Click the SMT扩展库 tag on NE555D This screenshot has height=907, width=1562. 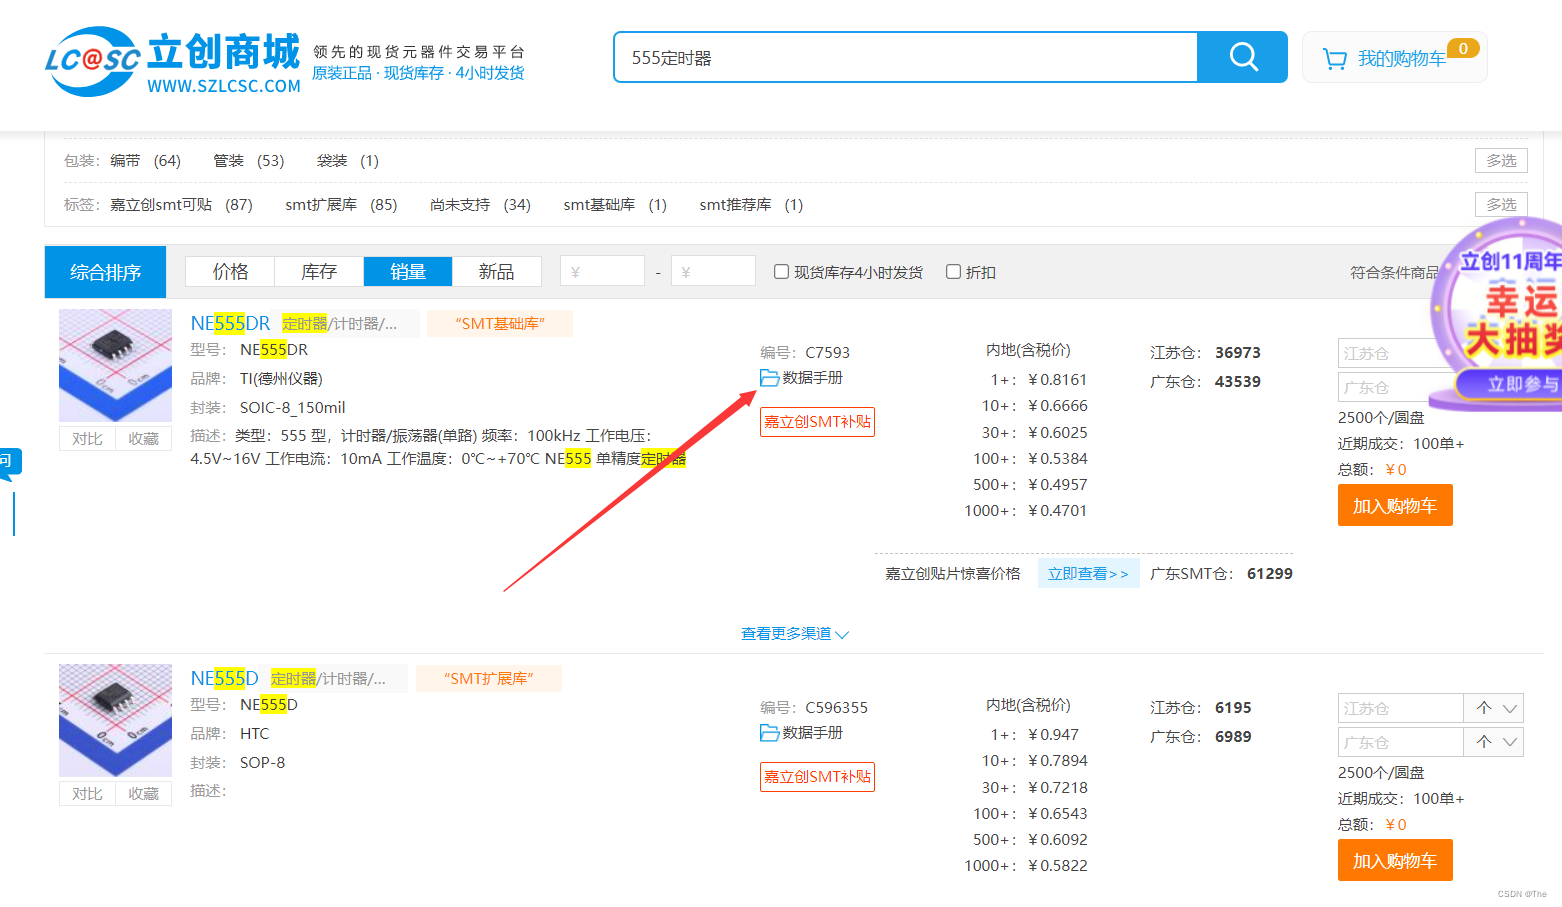click(488, 678)
